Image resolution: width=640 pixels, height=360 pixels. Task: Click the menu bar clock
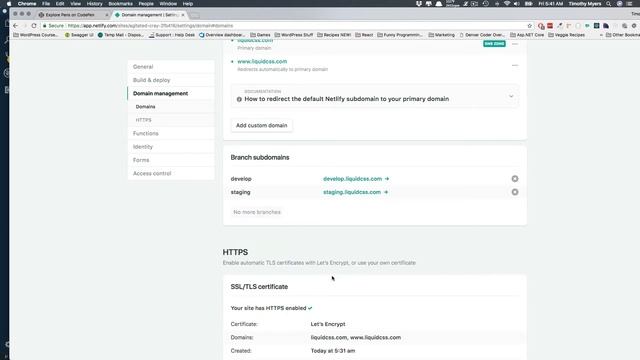[x=550, y=4]
